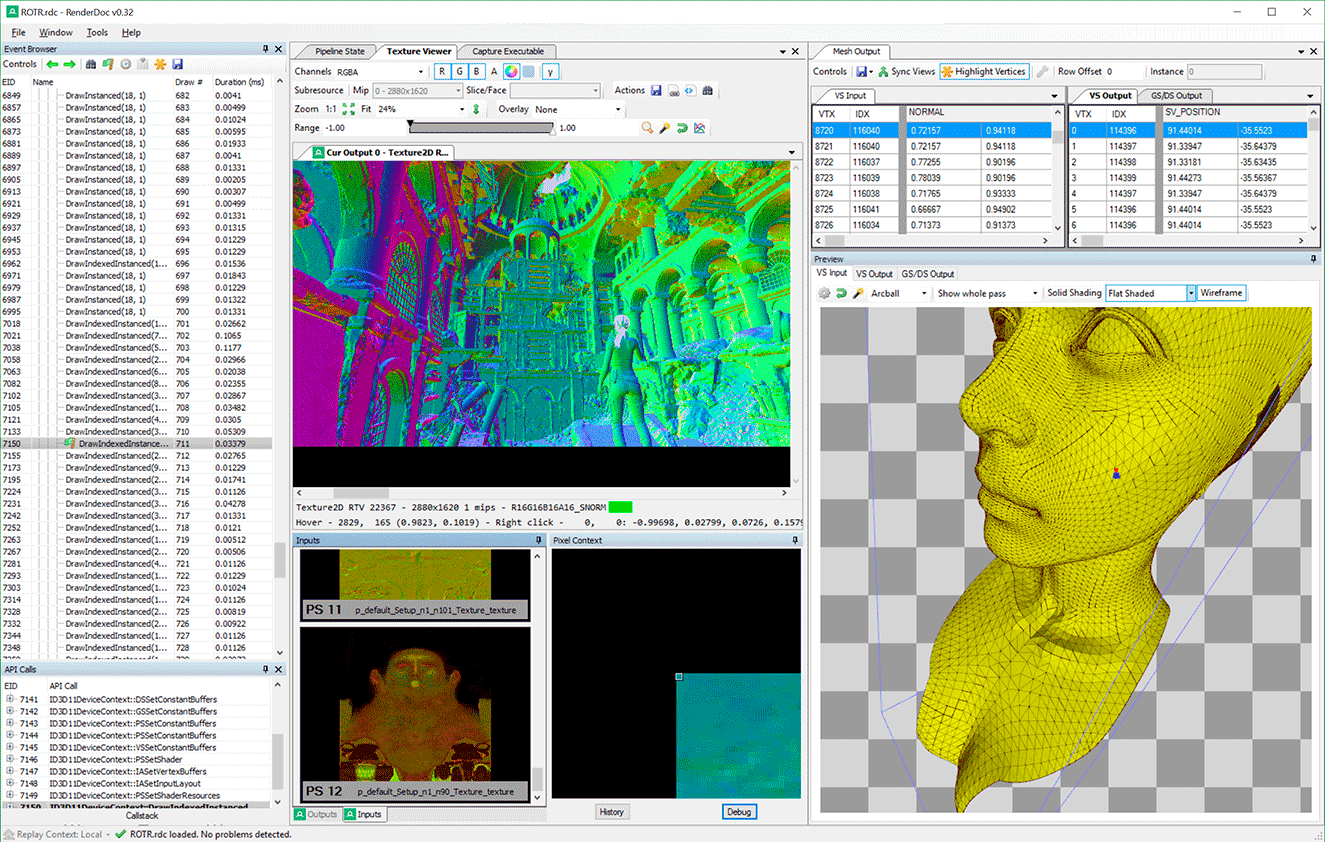Click the History button under Pixel Context
The height and width of the screenshot is (842, 1325).
coord(612,812)
